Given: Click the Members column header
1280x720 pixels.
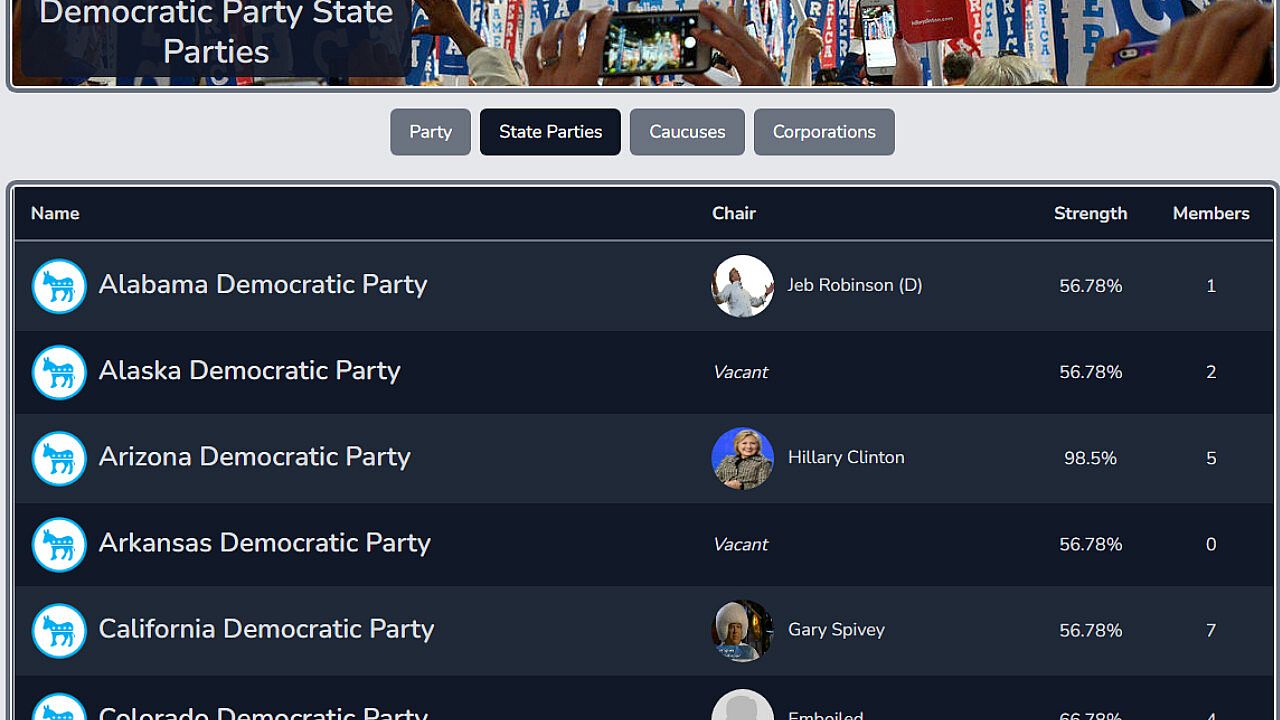Looking at the screenshot, I should [1211, 214].
